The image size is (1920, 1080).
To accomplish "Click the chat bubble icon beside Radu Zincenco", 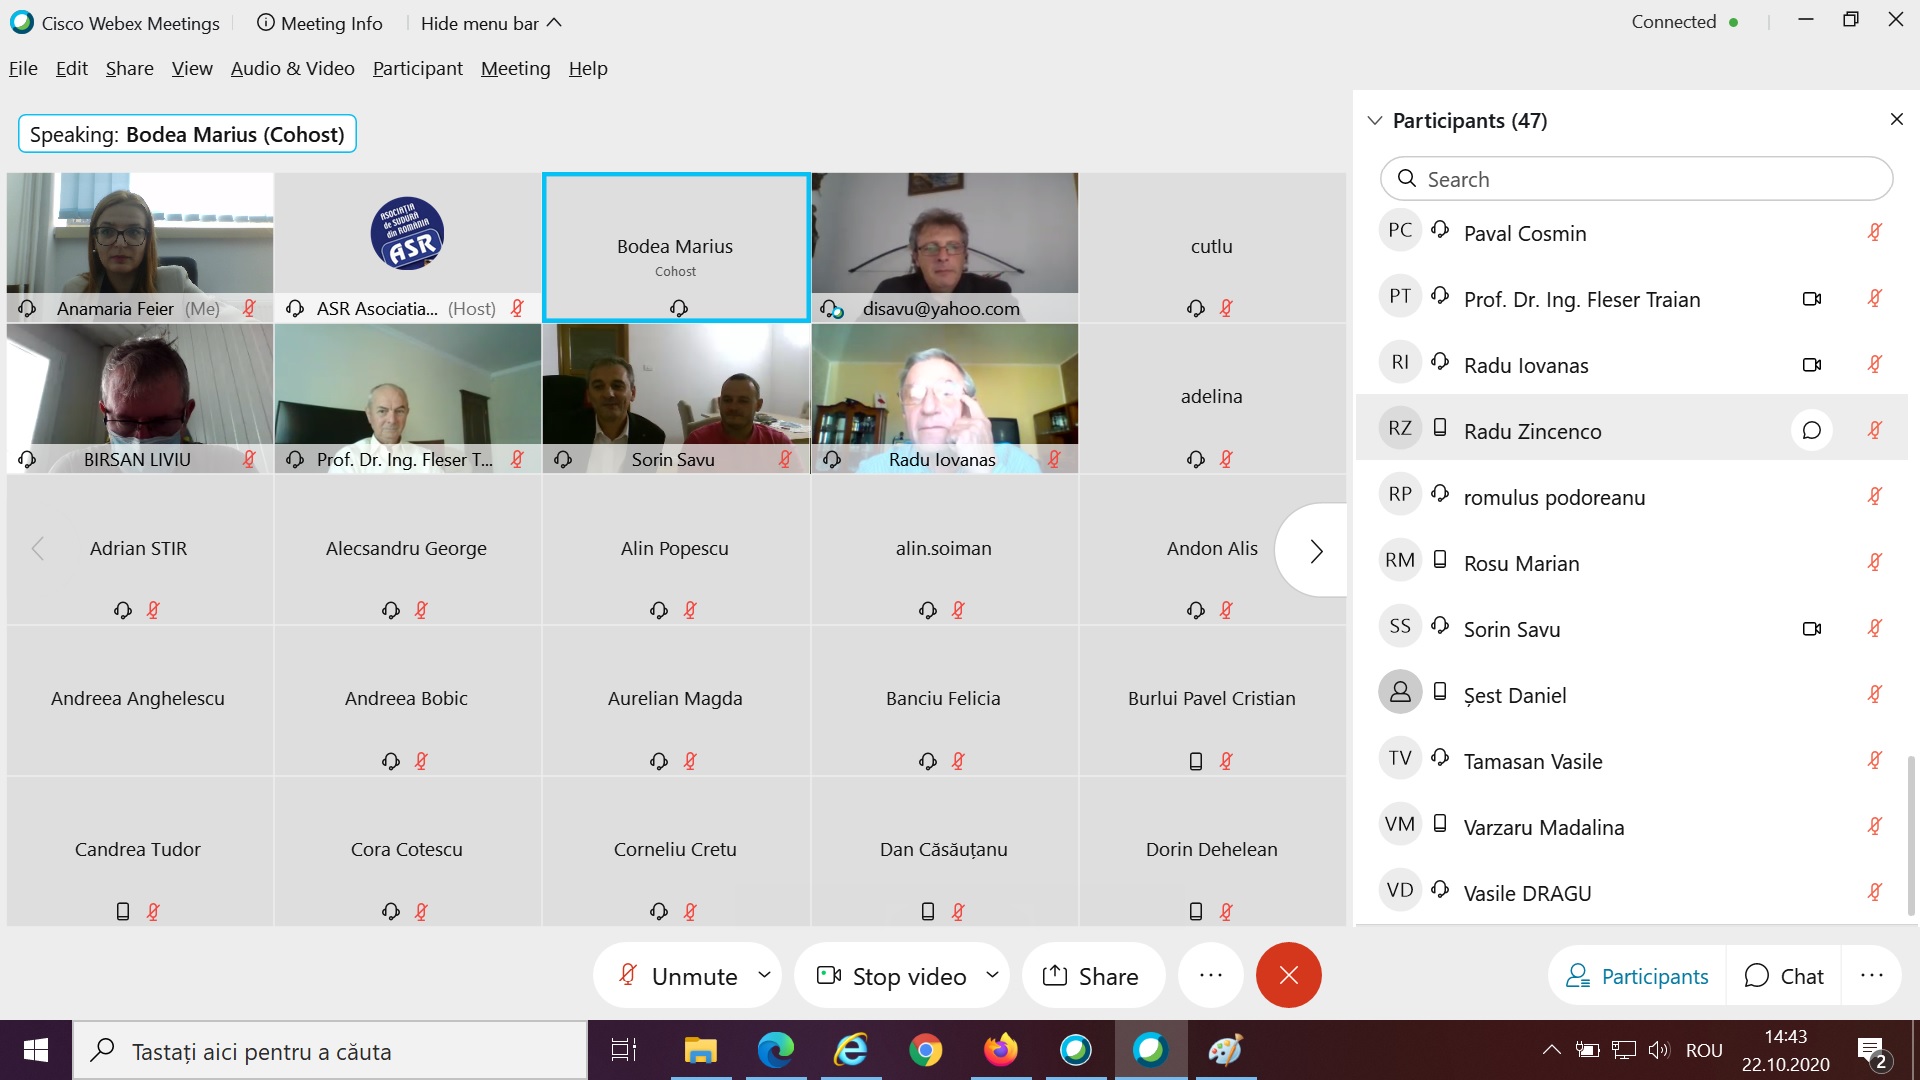I will tap(1811, 431).
